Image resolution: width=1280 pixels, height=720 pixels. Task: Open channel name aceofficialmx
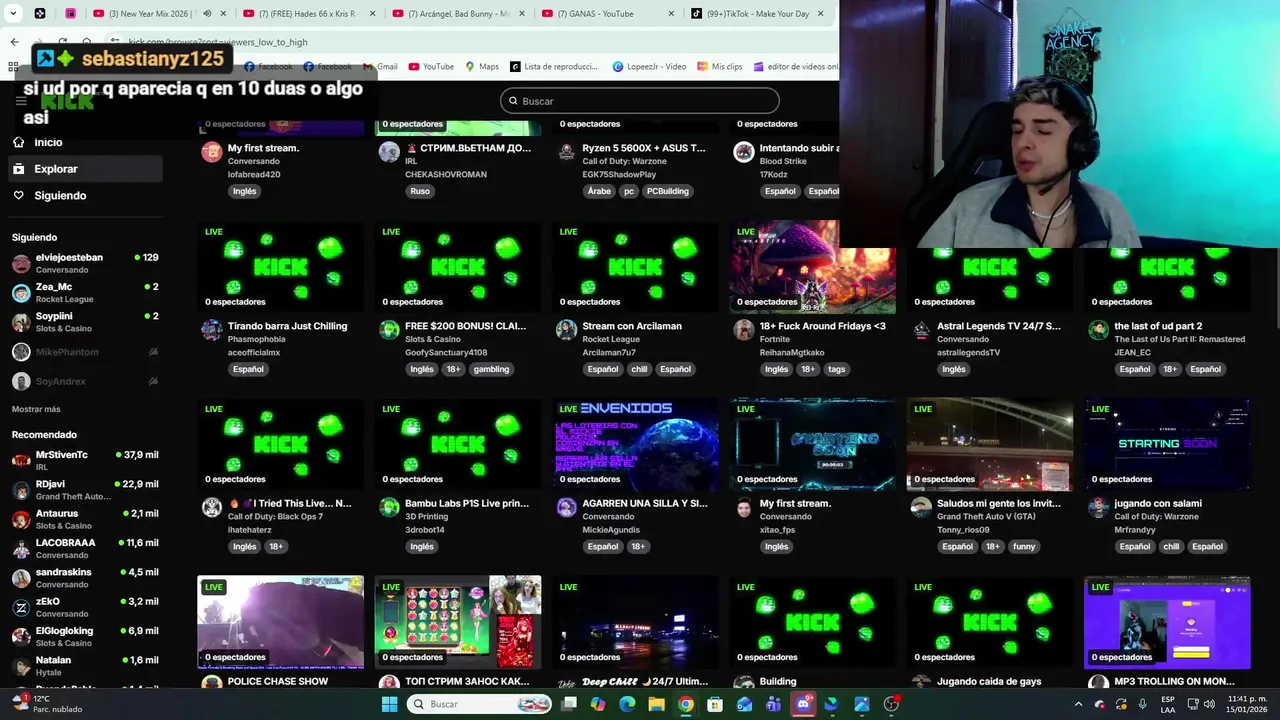(x=254, y=352)
